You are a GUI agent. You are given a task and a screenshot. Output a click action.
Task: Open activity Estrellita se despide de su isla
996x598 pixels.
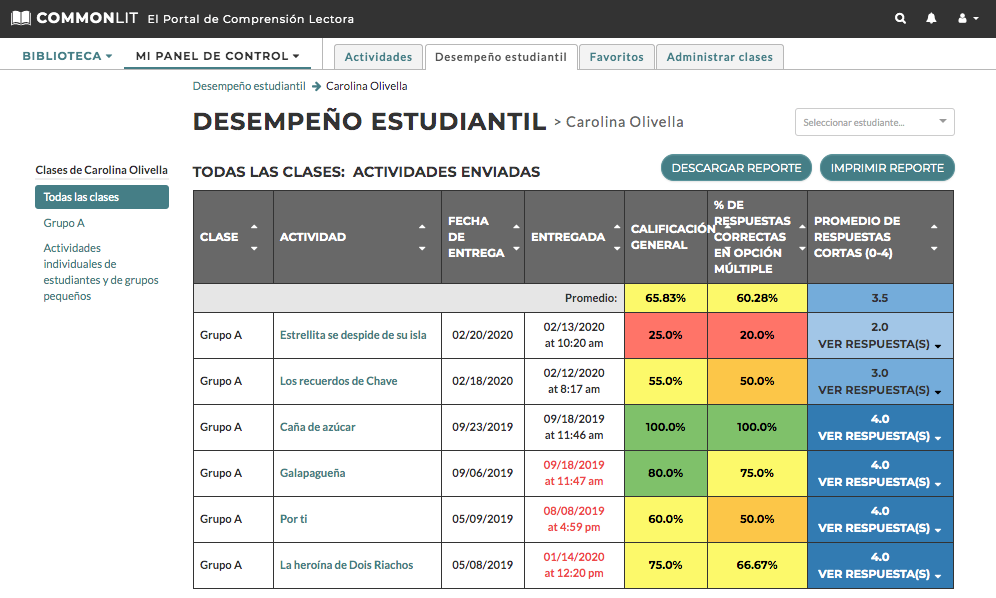(x=353, y=335)
